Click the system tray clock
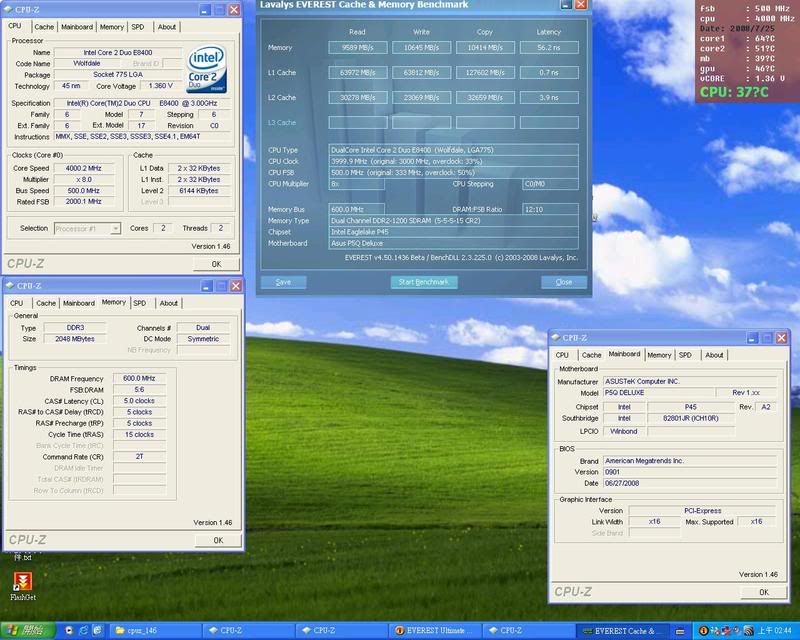This screenshot has width=800, height=640. [776, 631]
